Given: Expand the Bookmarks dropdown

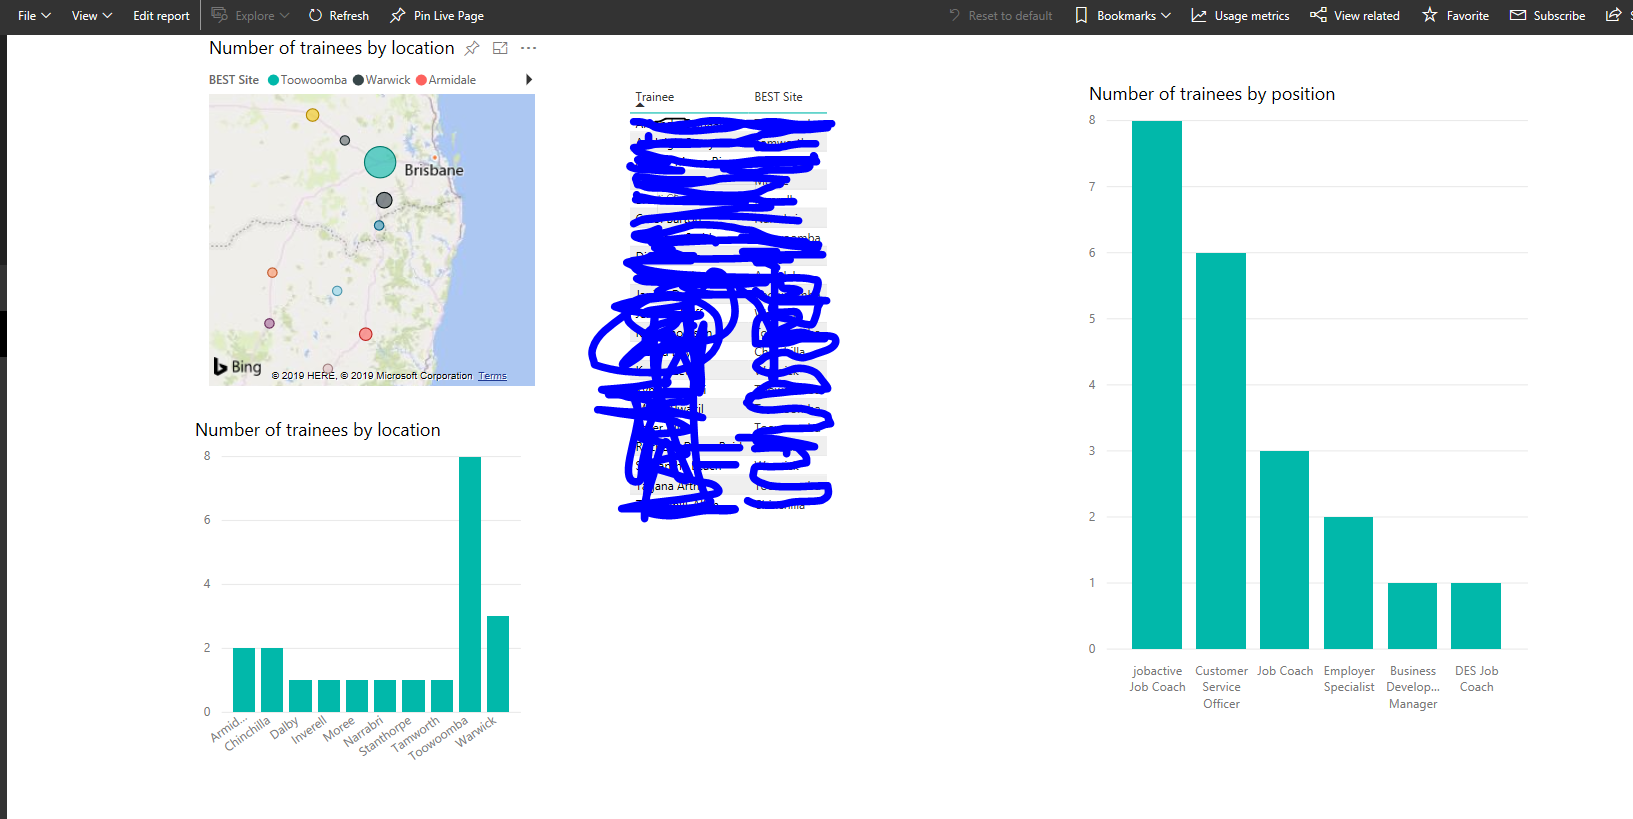Looking at the screenshot, I should 1122,16.
